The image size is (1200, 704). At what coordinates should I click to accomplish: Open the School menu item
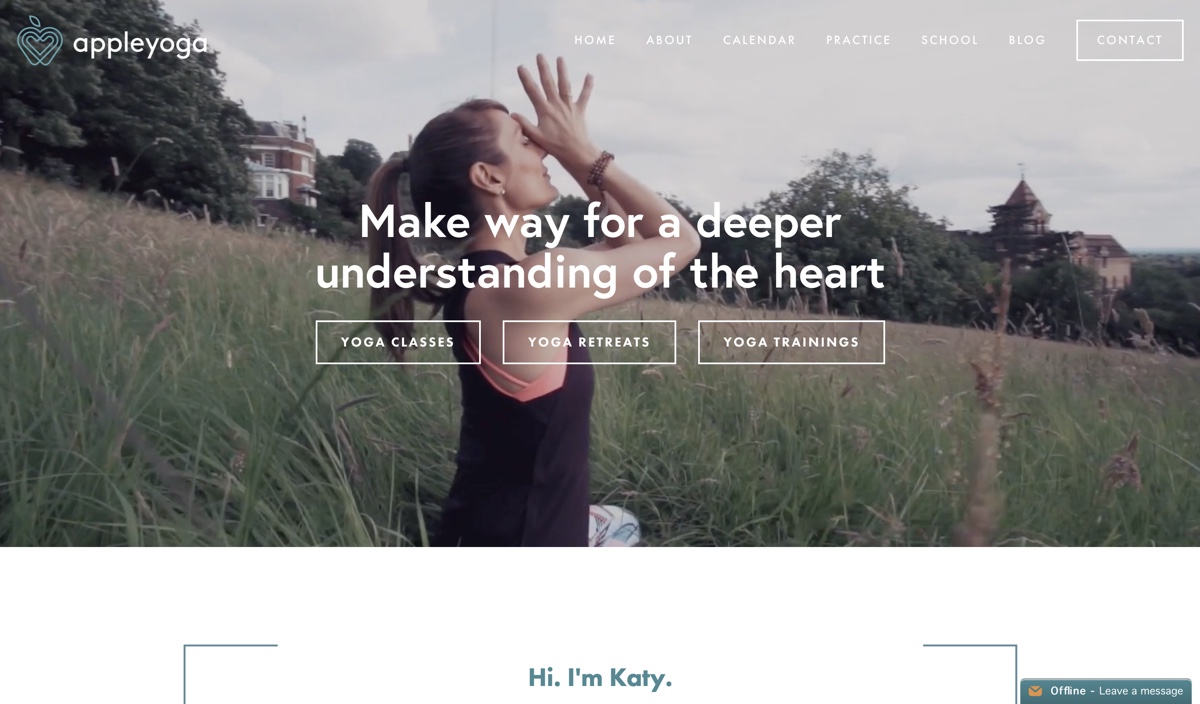[950, 40]
